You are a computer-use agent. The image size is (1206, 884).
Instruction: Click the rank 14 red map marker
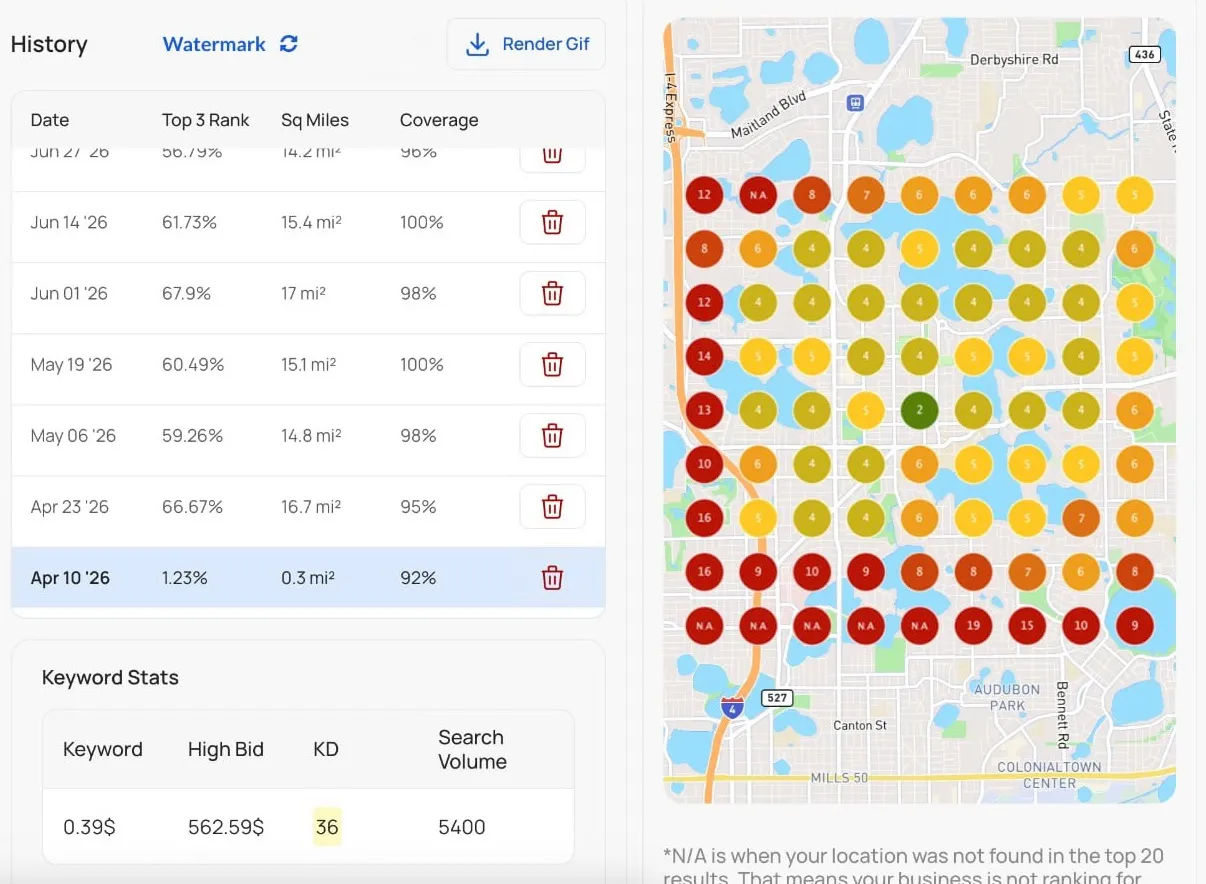coord(705,355)
